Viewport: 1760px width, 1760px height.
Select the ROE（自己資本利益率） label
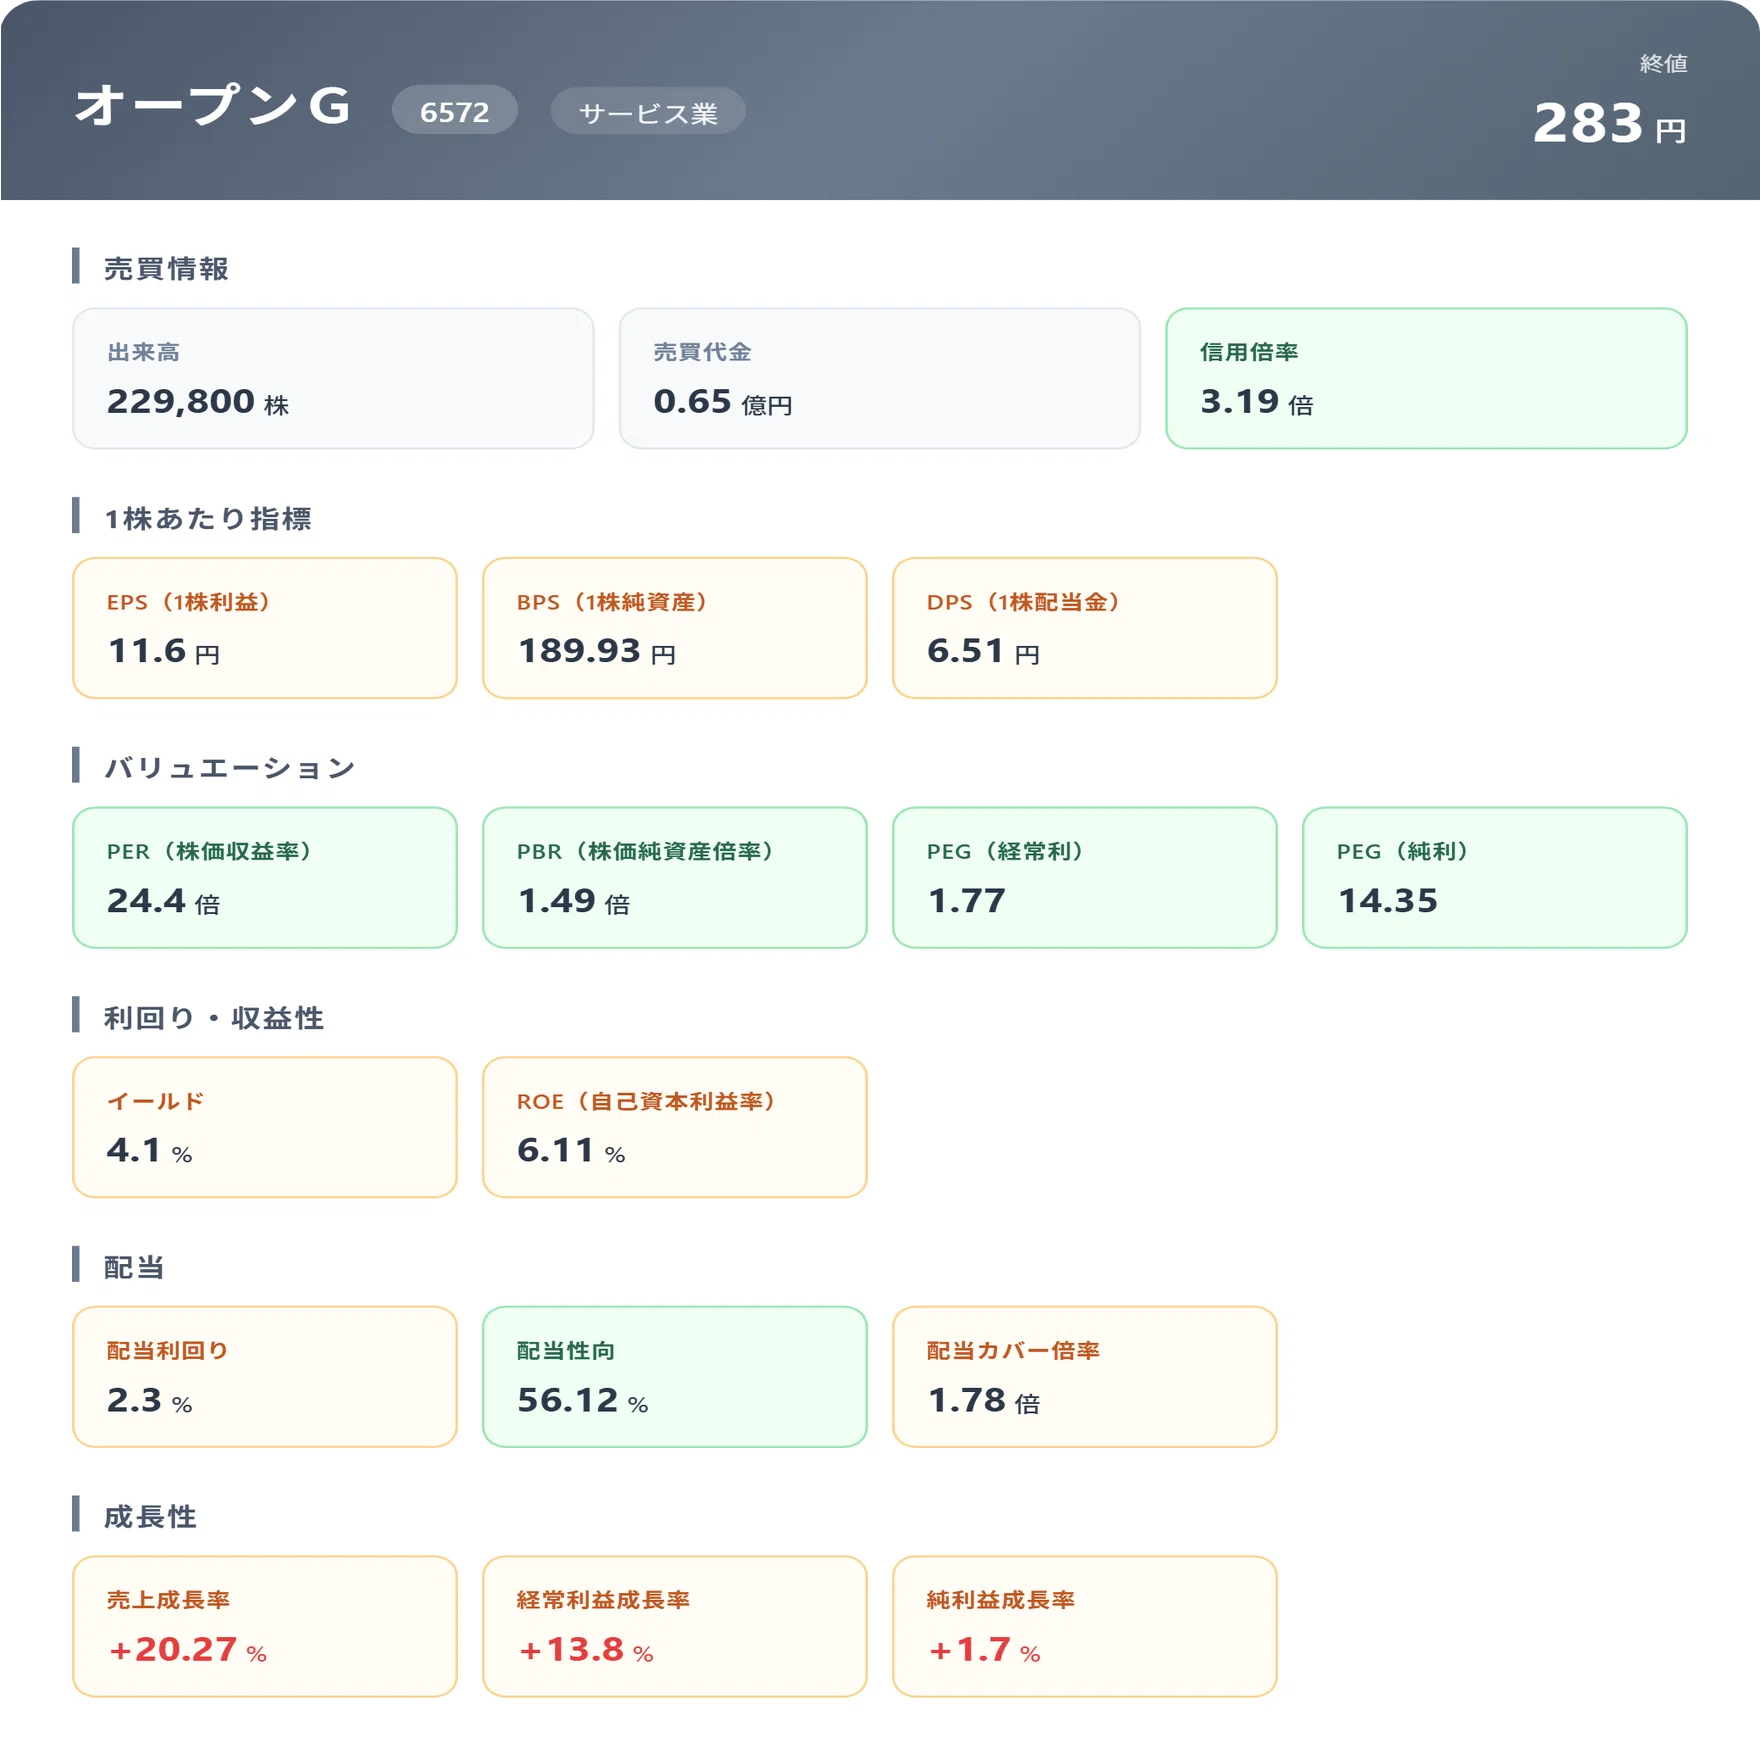click(x=646, y=1101)
